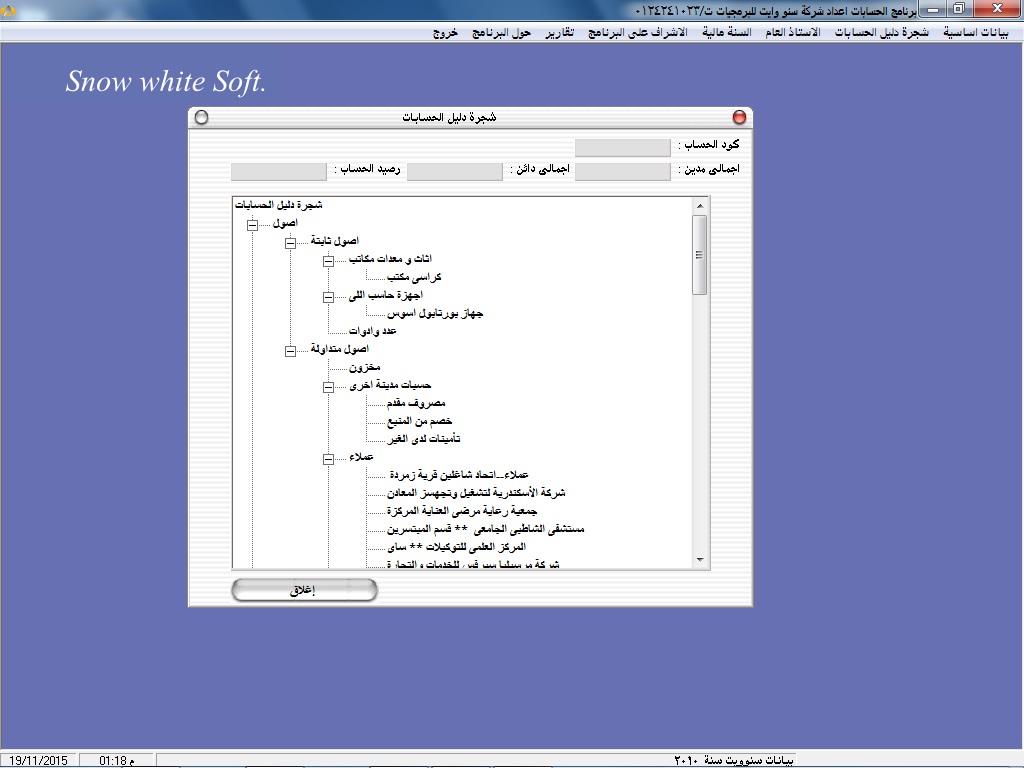This screenshot has height=768, width=1024.
Task: Select the كراسى مكتب tree item
Action: 416,278
